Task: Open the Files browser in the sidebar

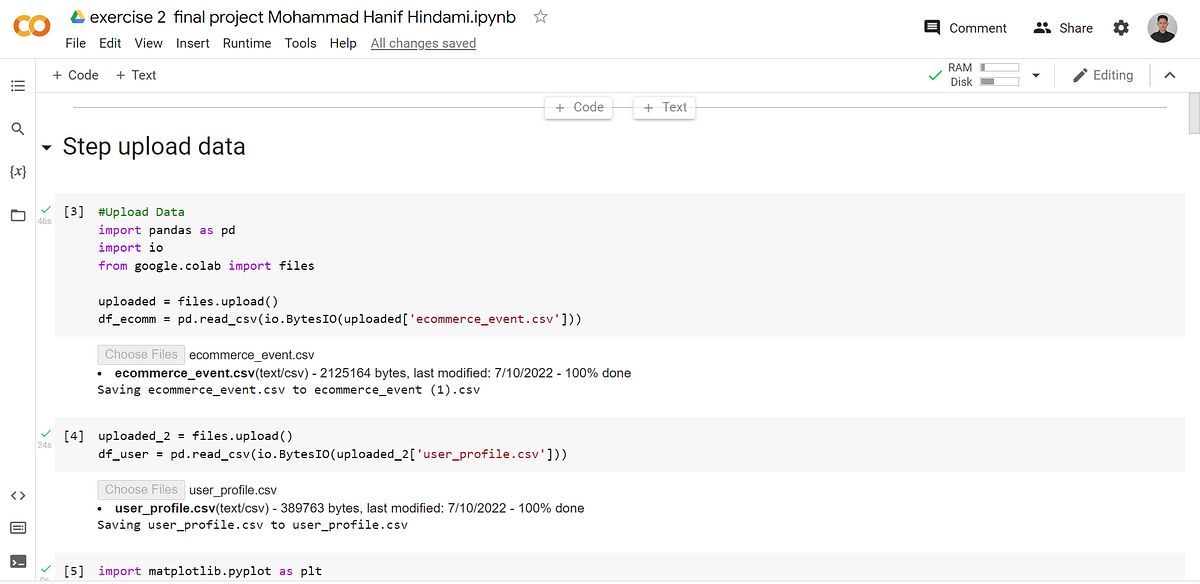Action: point(18,214)
